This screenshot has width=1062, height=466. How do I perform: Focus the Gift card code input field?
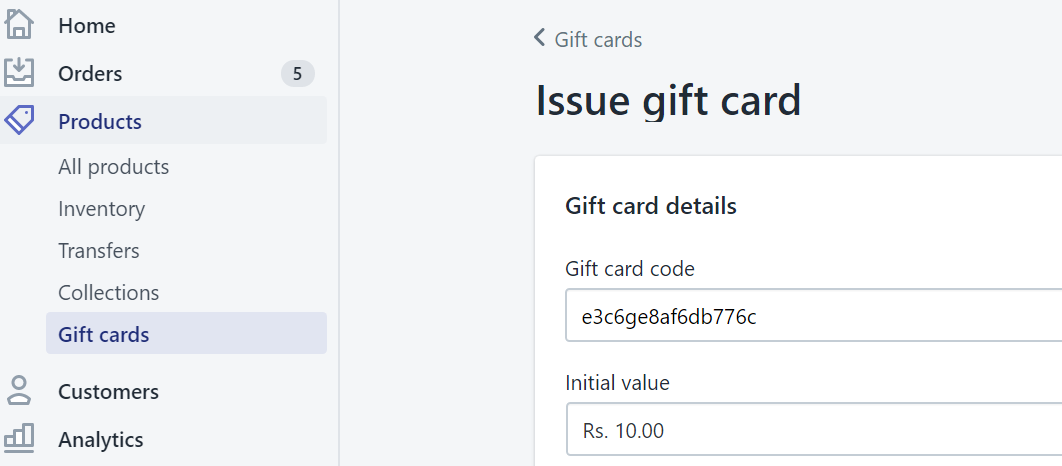tap(812, 316)
